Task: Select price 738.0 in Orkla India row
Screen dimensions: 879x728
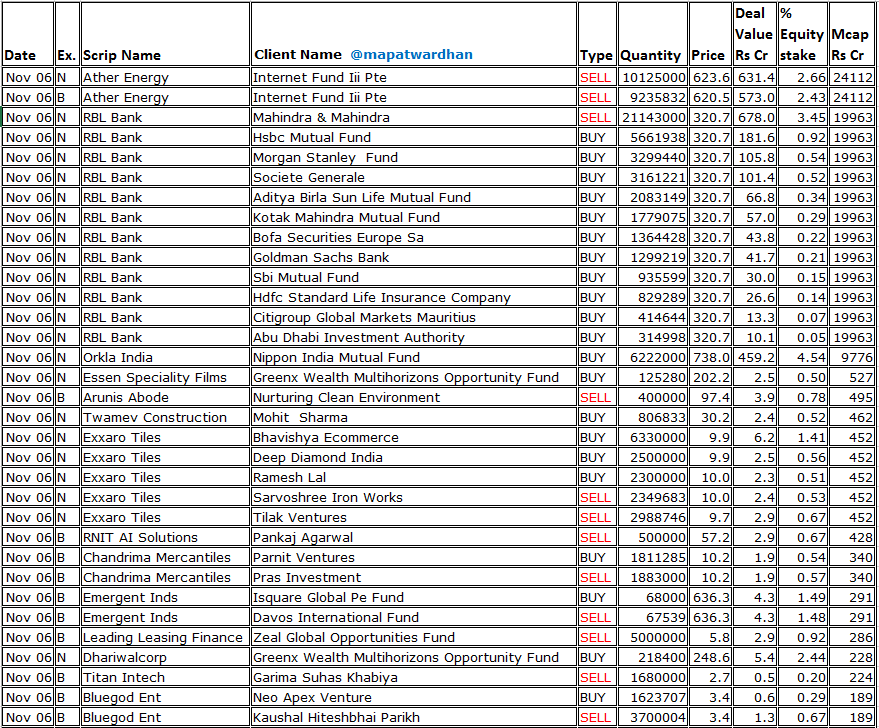Action: pyautogui.click(x=710, y=358)
